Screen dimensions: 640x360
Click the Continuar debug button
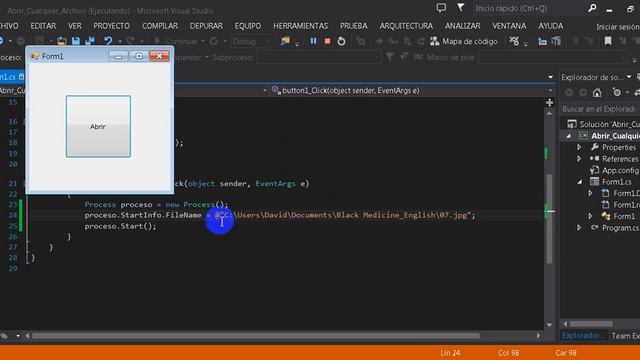[x=179, y=41]
